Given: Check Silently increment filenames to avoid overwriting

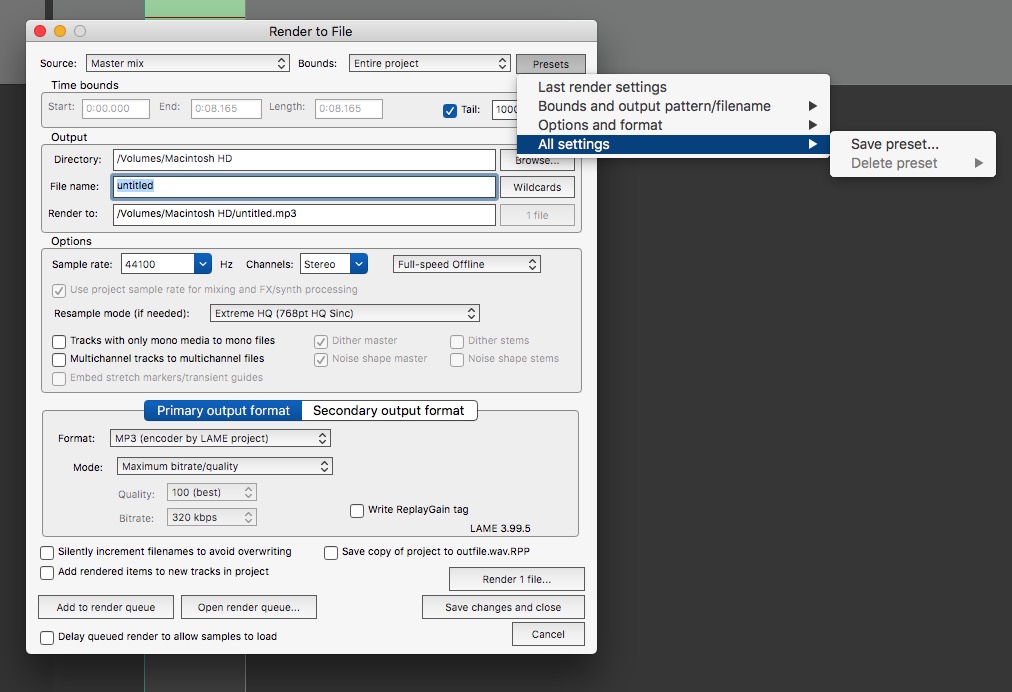Looking at the screenshot, I should [x=47, y=553].
